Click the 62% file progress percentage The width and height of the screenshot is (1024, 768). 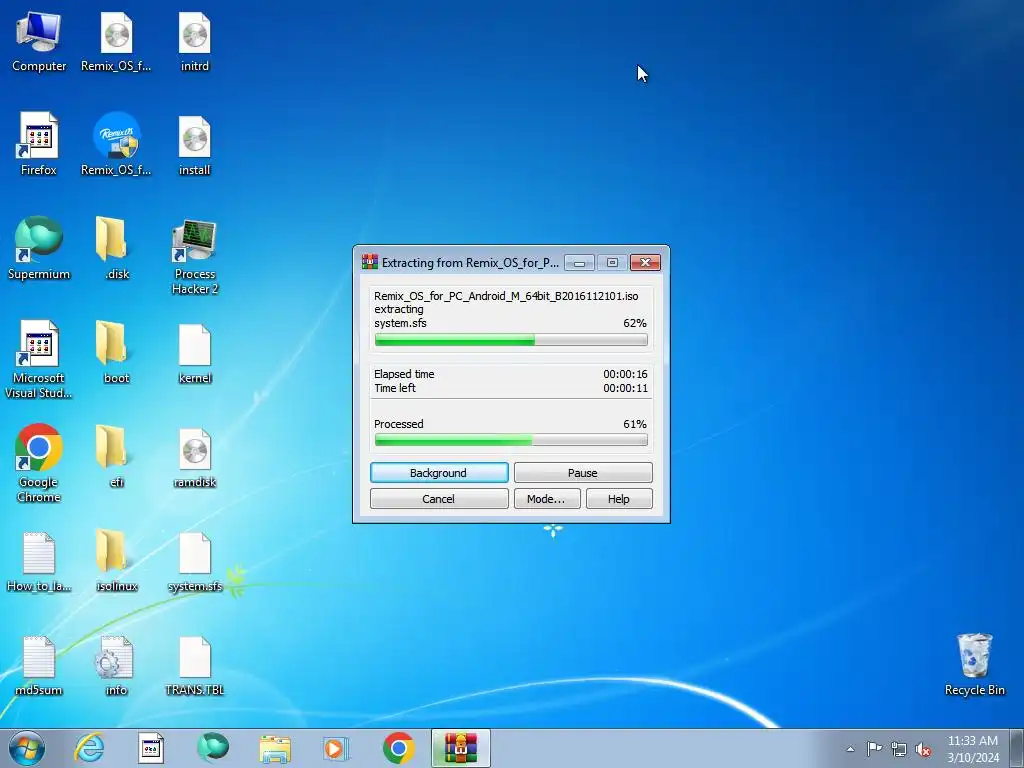(x=635, y=323)
